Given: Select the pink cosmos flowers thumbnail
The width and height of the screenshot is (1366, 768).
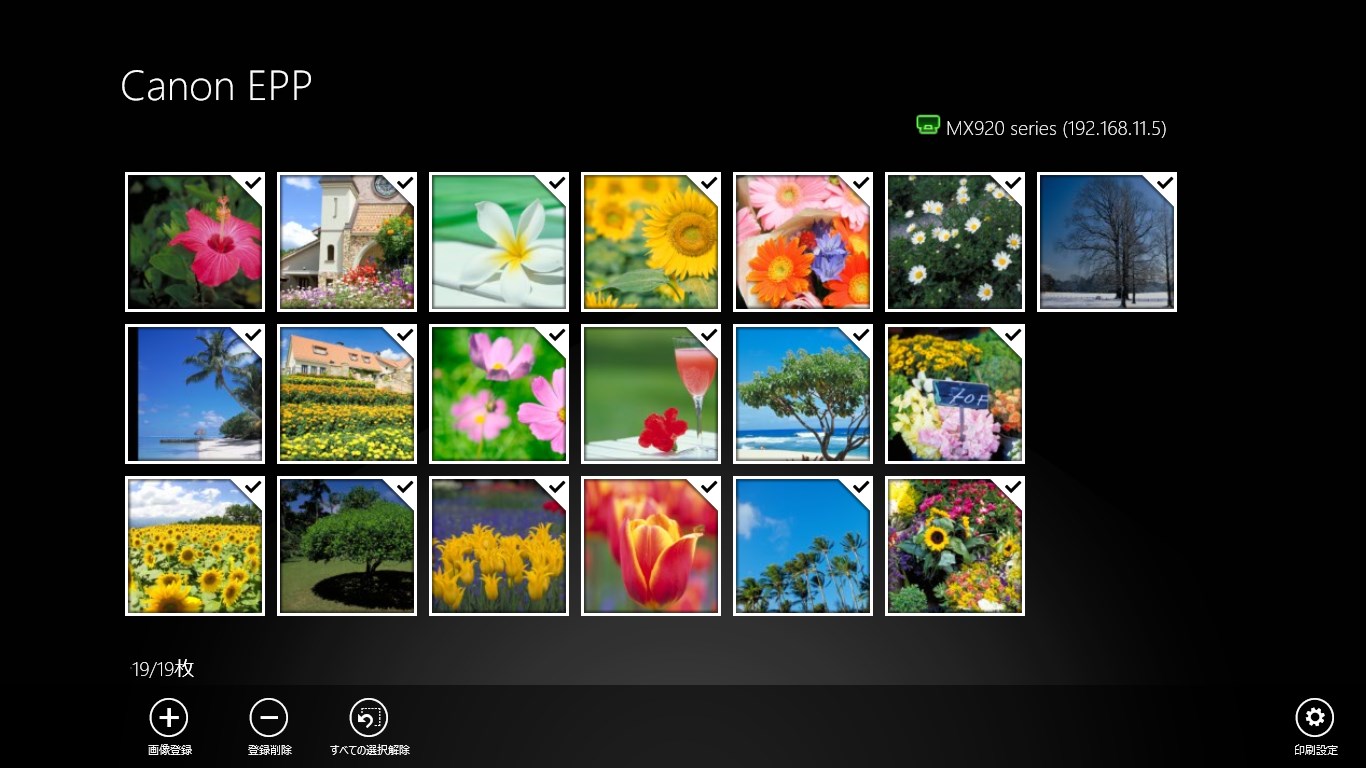Looking at the screenshot, I should point(499,394).
